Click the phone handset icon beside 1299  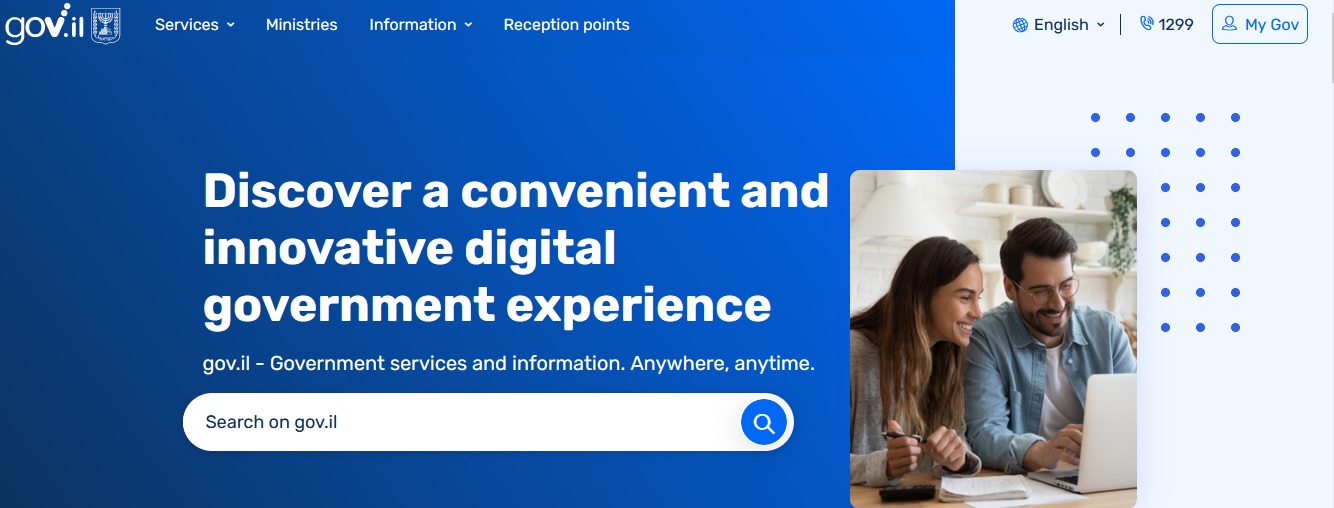pyautogui.click(x=1146, y=24)
